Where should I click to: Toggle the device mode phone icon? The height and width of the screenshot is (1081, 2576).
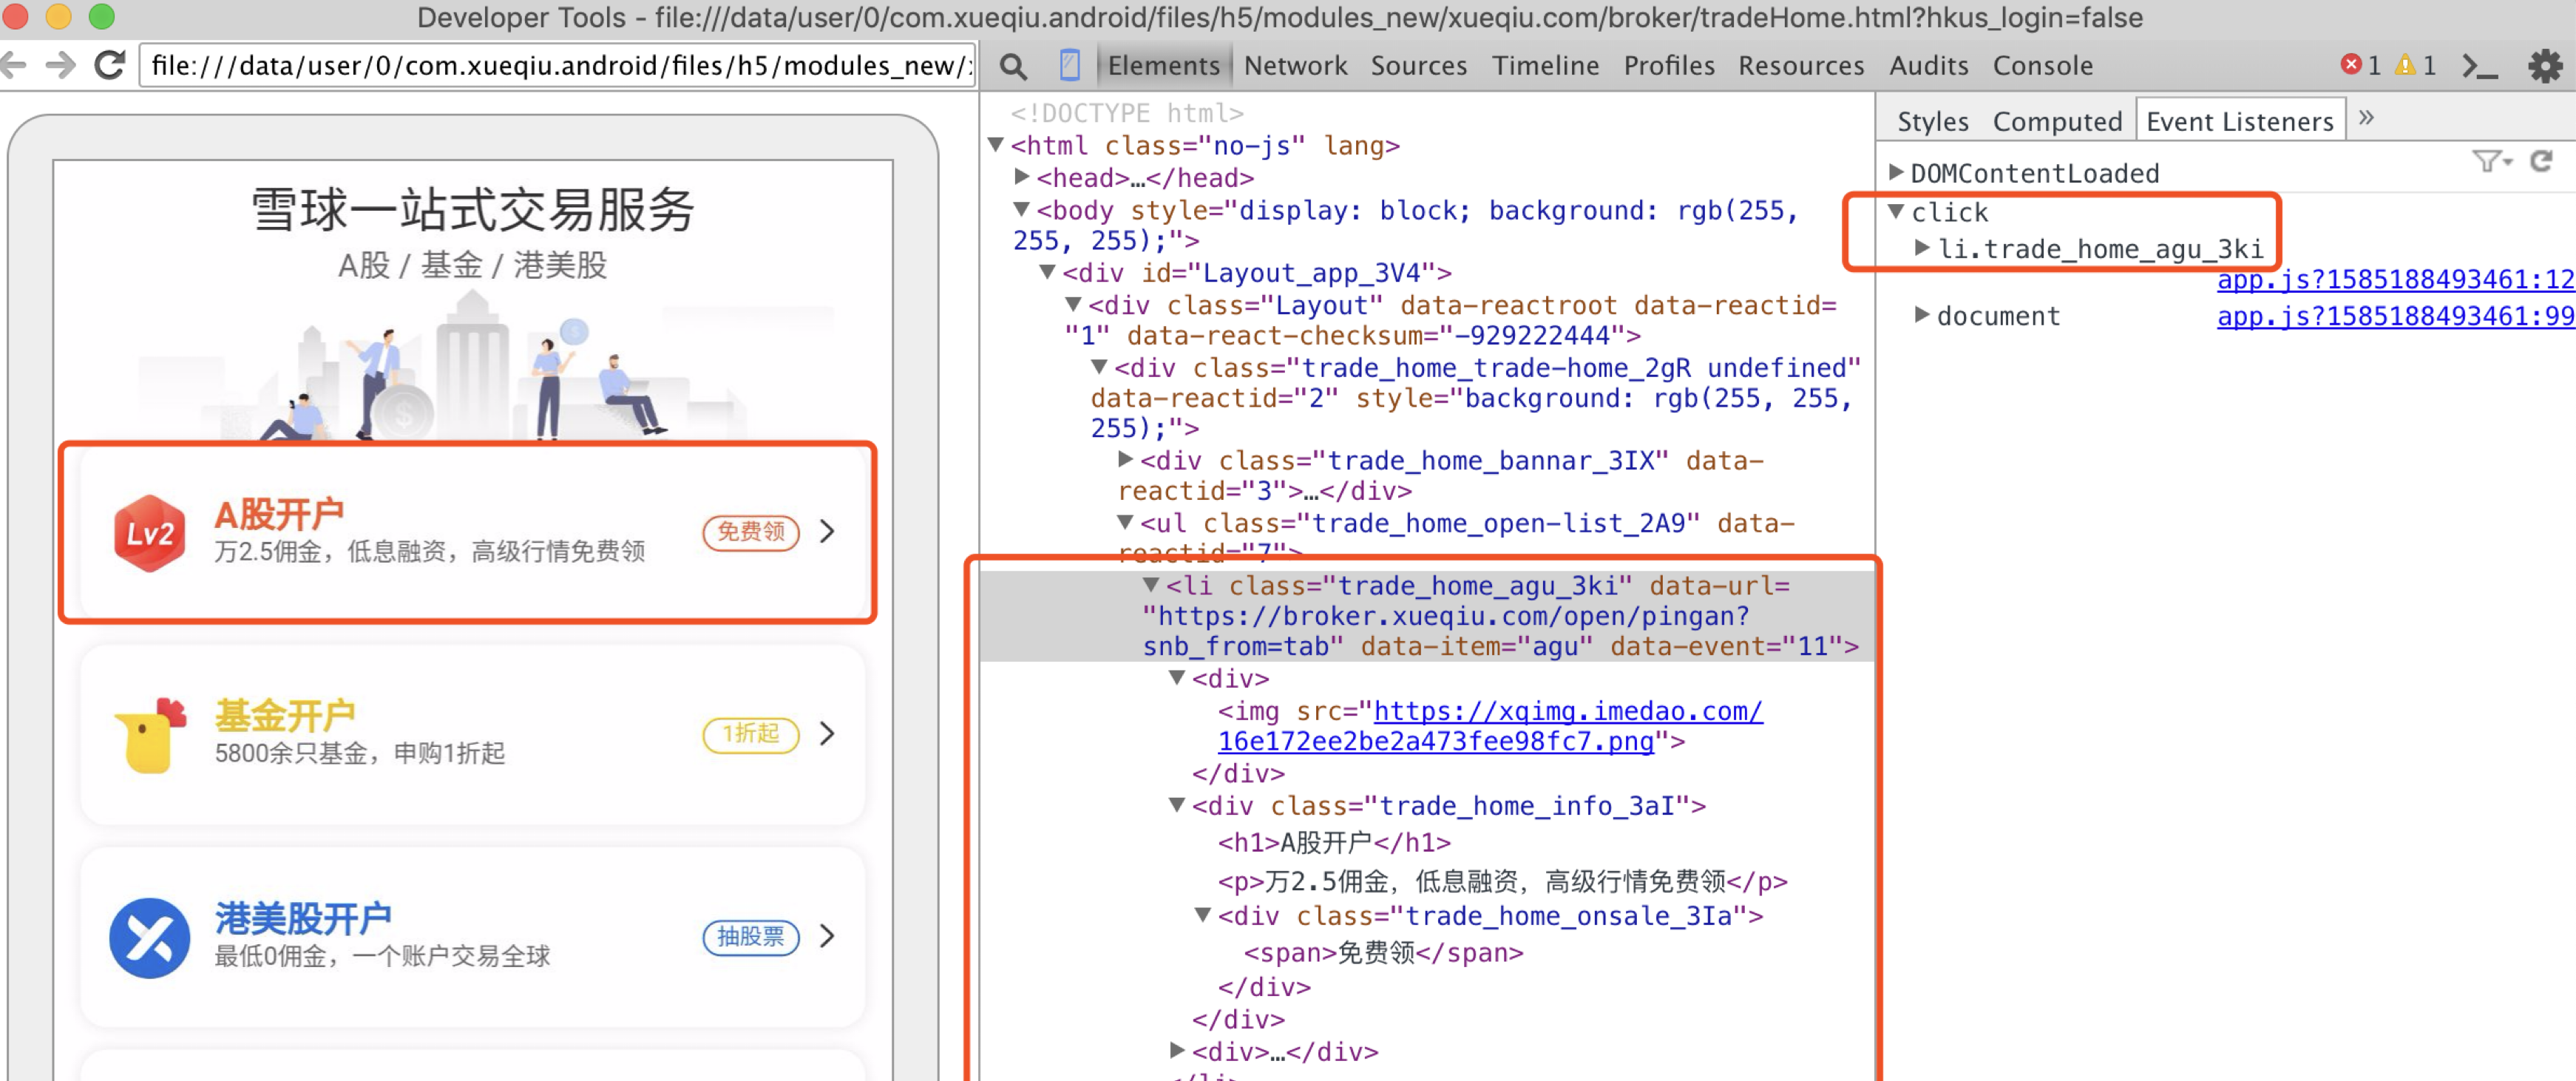1069,66
